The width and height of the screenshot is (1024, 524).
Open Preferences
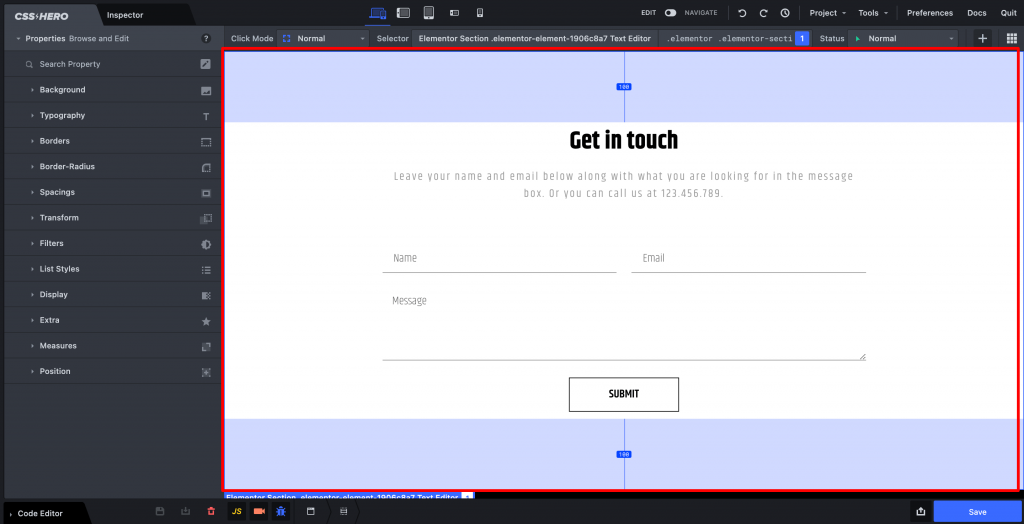(930, 13)
